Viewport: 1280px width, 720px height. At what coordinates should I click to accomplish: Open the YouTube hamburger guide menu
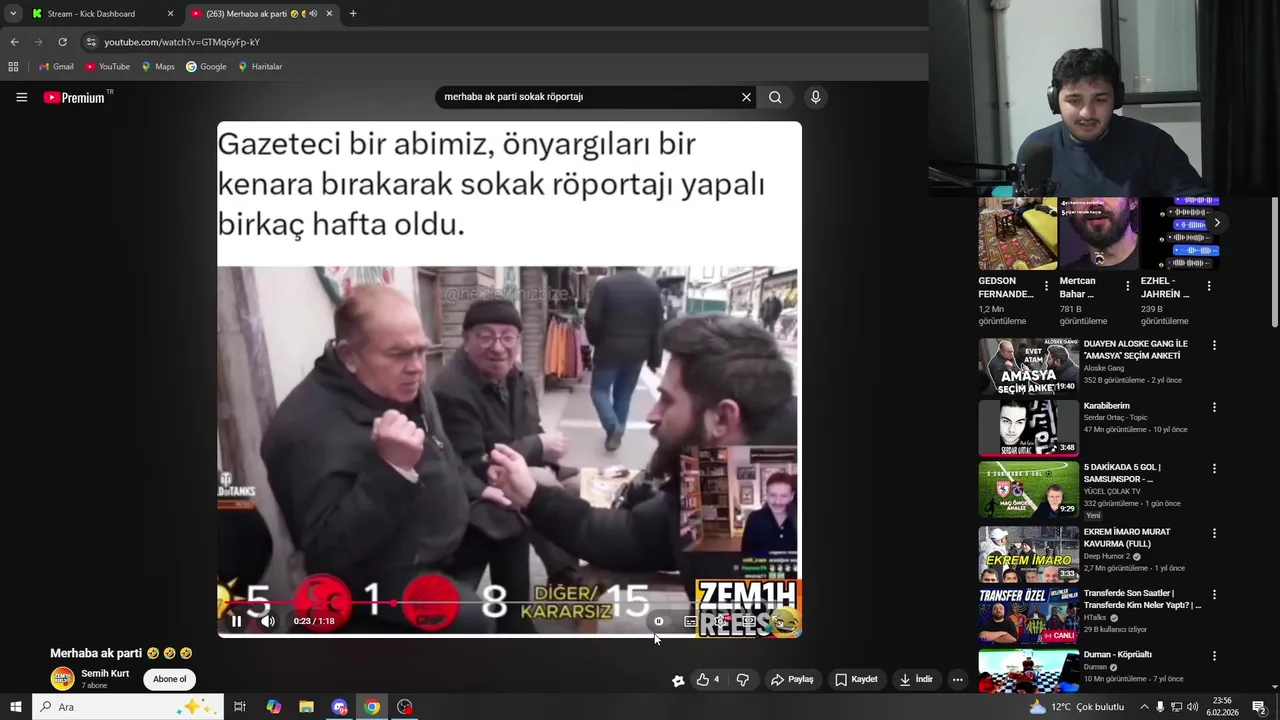[x=21, y=97]
